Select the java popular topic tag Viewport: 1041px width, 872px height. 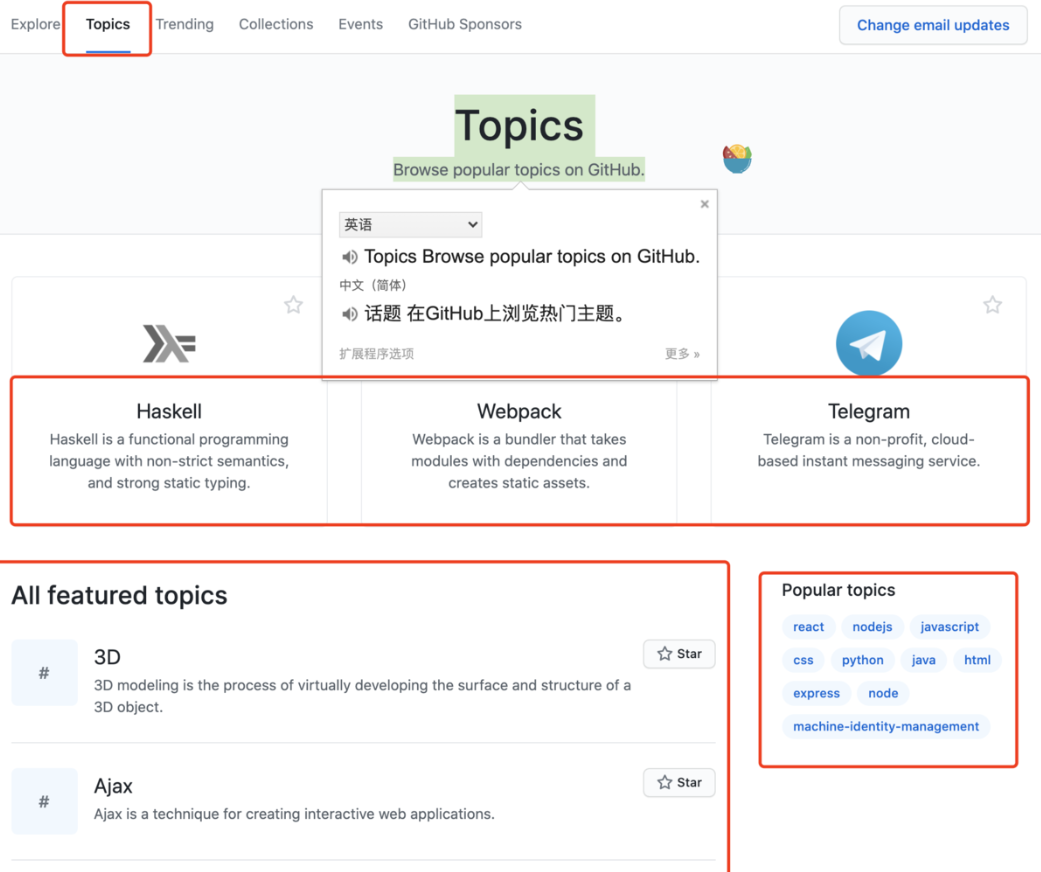923,660
